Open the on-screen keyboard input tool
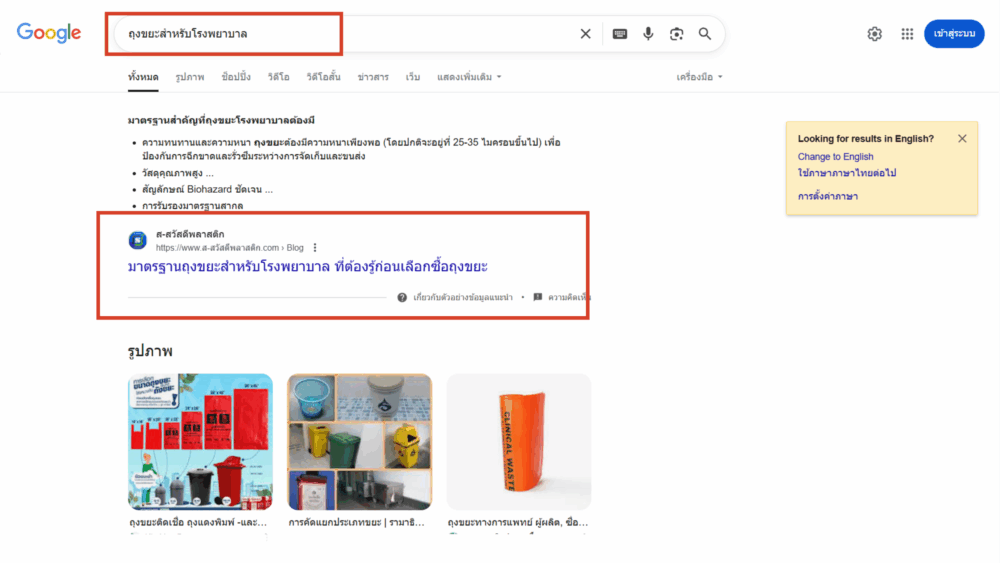This screenshot has height=563, width=1000. click(620, 34)
